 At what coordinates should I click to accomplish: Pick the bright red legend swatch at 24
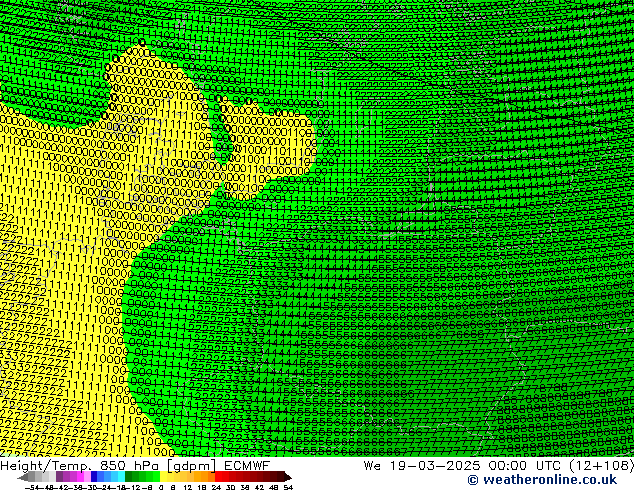tap(218, 477)
